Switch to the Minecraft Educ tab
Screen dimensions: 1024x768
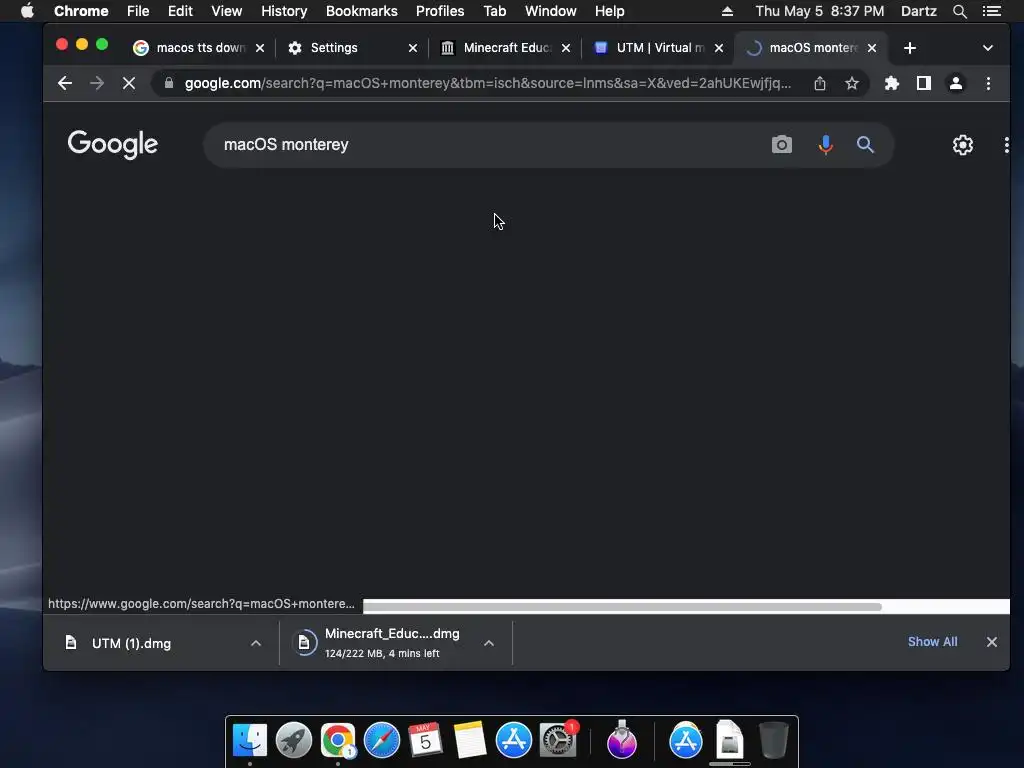click(503, 48)
